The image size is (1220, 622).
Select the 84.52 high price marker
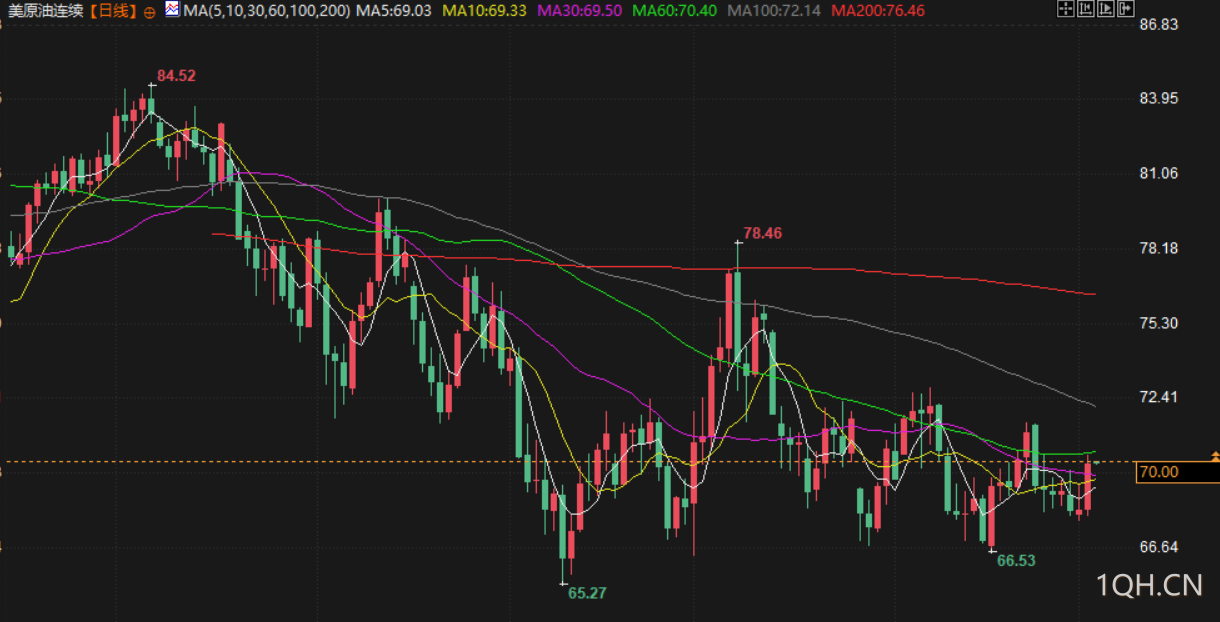coord(176,75)
